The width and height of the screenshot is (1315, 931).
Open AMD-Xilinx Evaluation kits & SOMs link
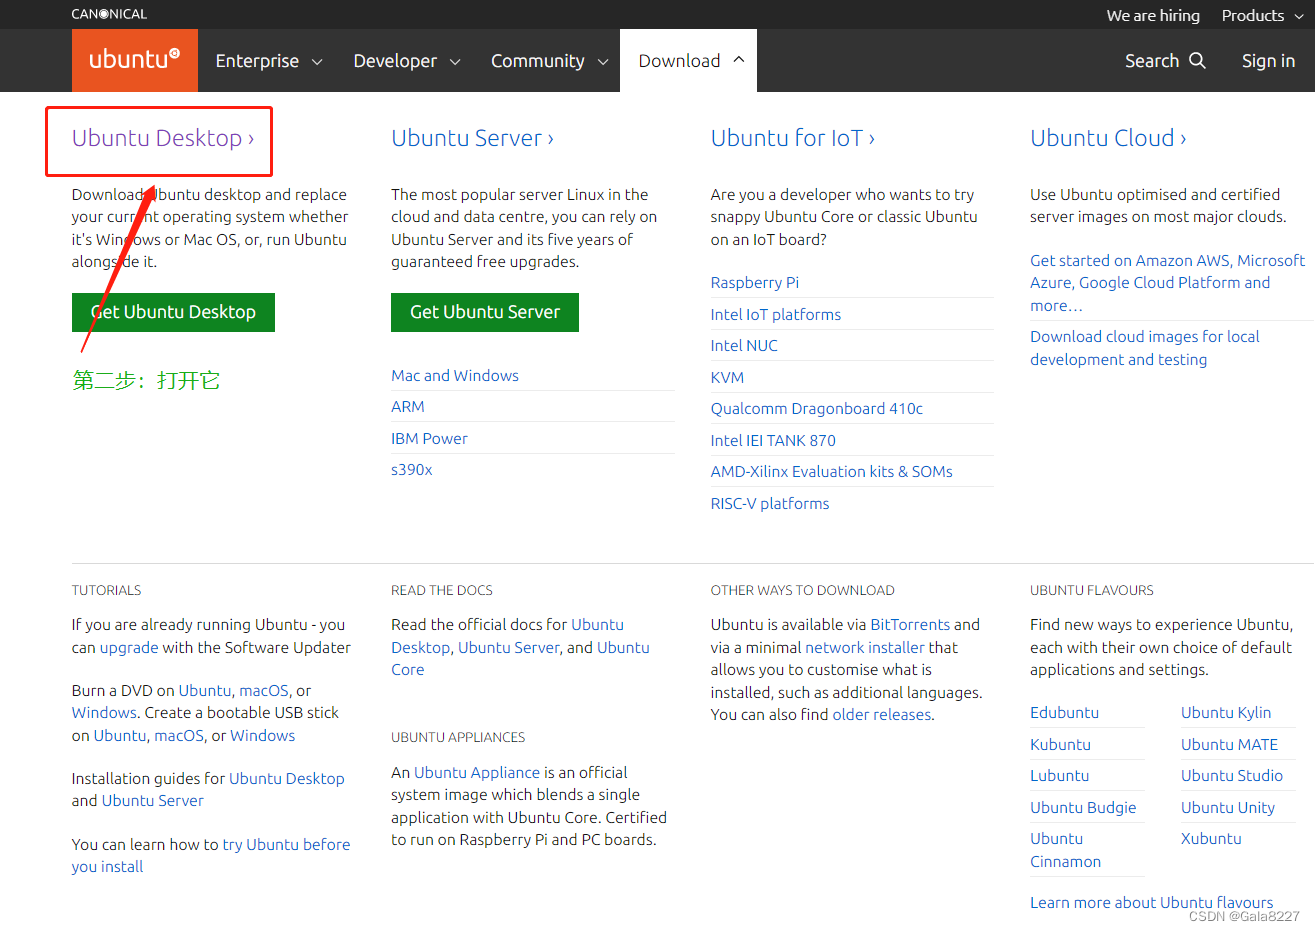click(x=831, y=471)
